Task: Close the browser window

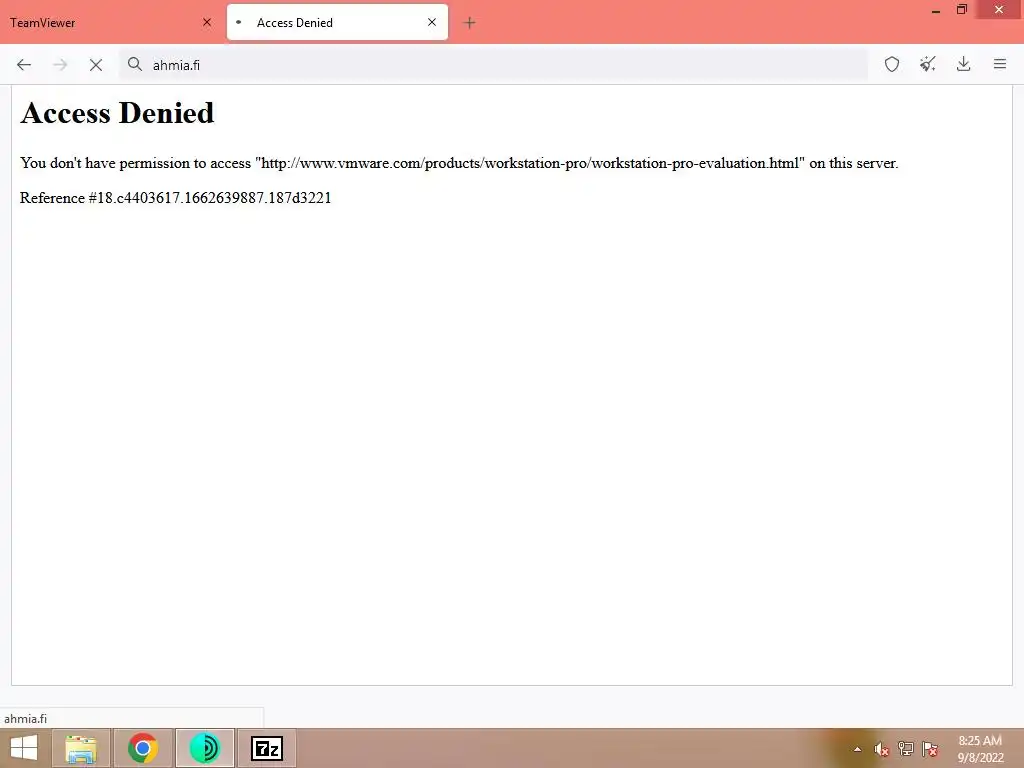Action: coord(999,9)
